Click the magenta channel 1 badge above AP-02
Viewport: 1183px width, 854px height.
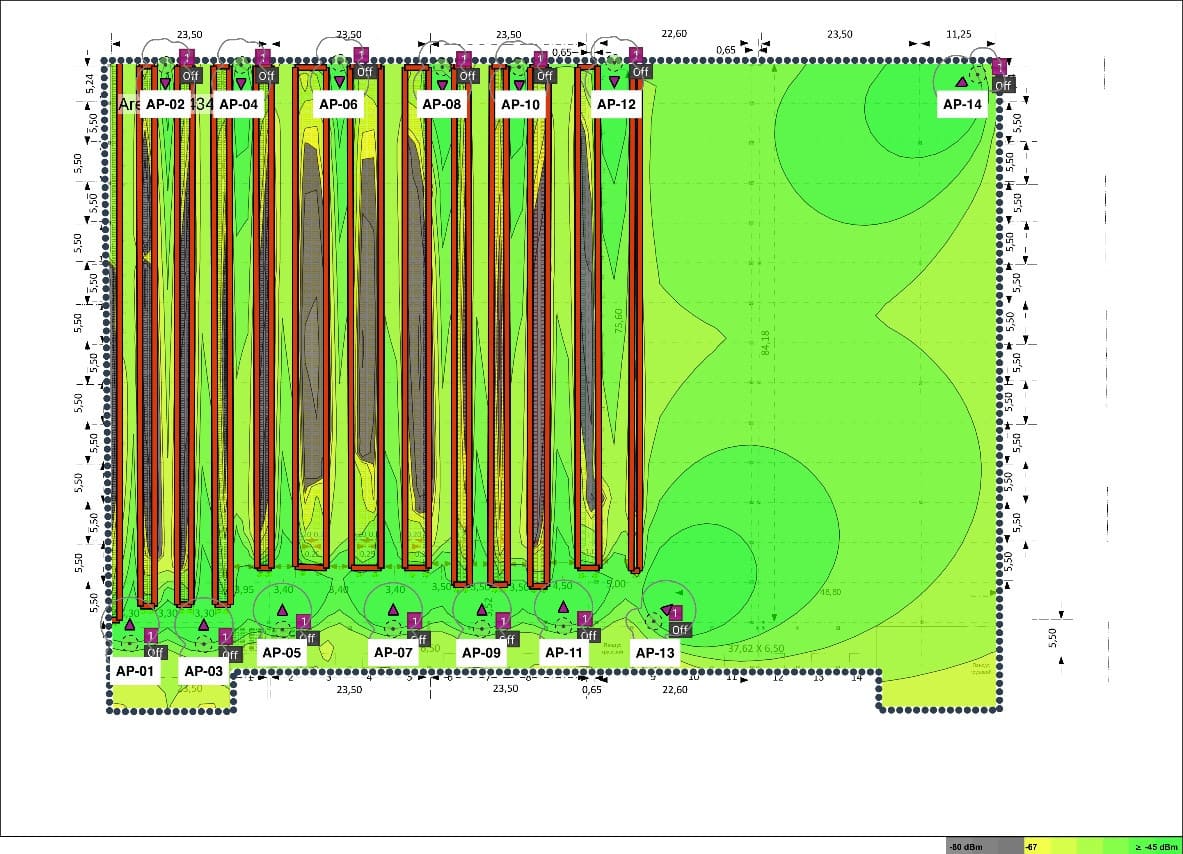coord(187,58)
